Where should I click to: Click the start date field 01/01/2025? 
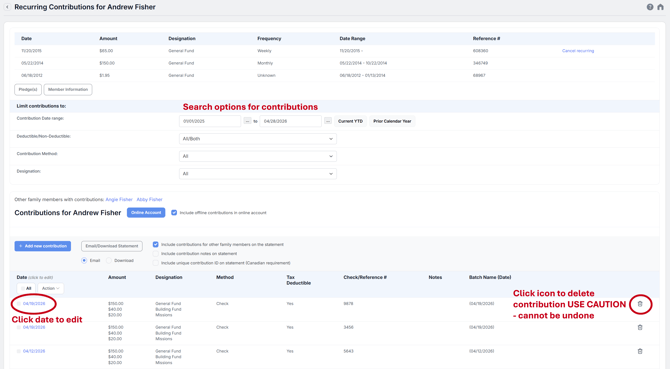(210, 121)
